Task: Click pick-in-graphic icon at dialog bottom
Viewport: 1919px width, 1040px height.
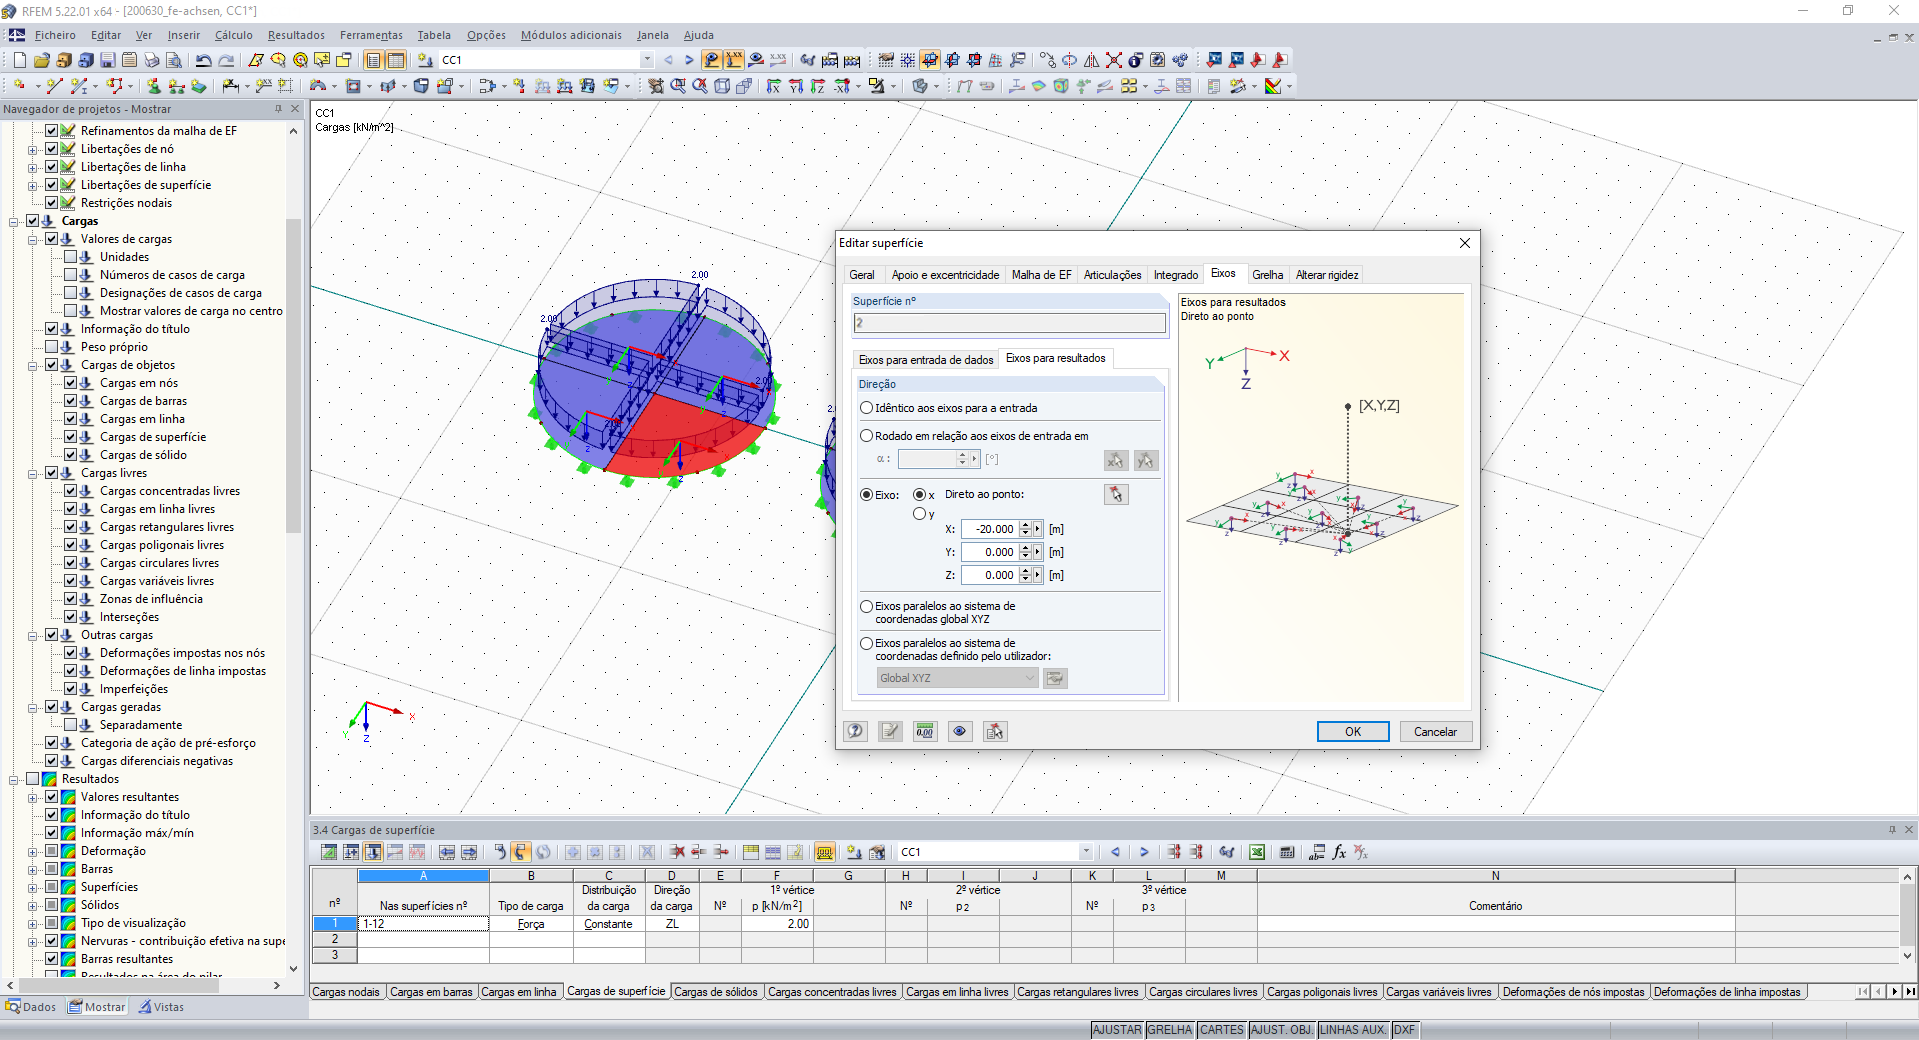Action: pyautogui.click(x=994, y=731)
